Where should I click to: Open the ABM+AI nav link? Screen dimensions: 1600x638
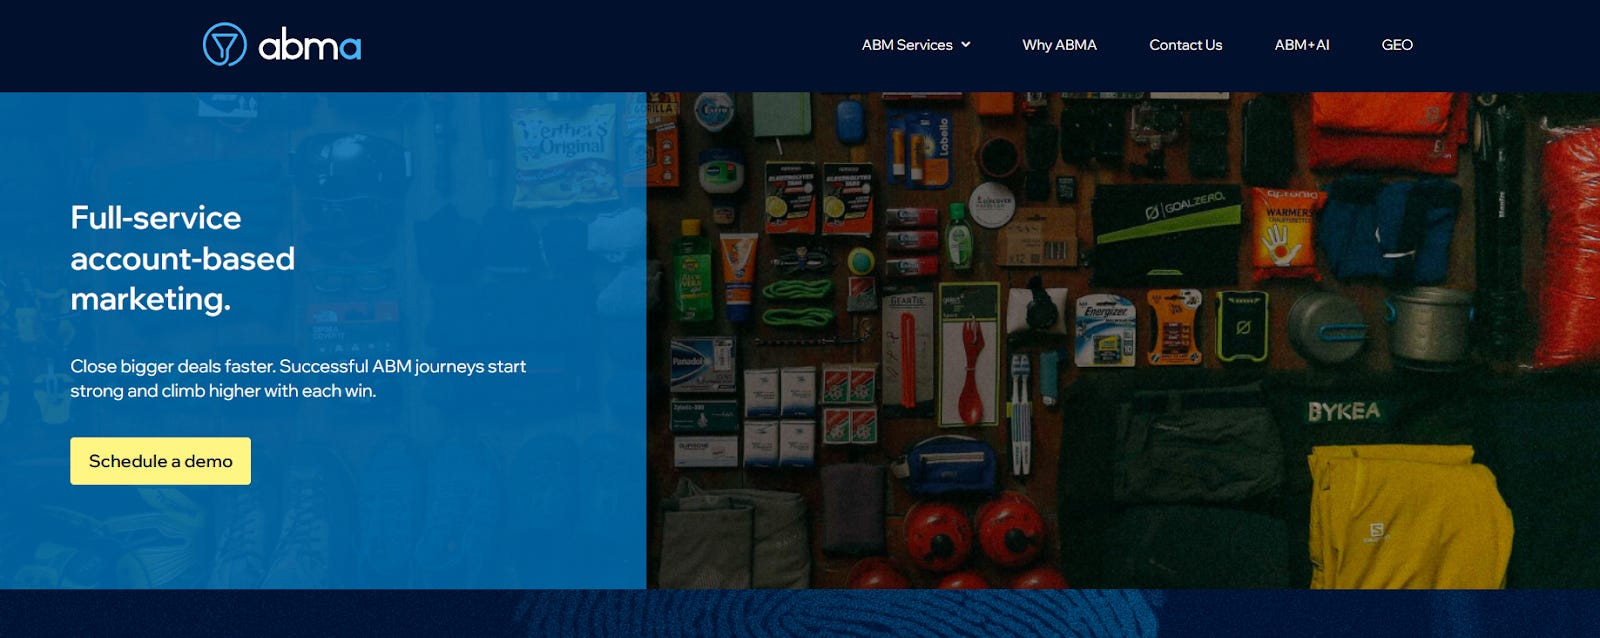click(1302, 45)
